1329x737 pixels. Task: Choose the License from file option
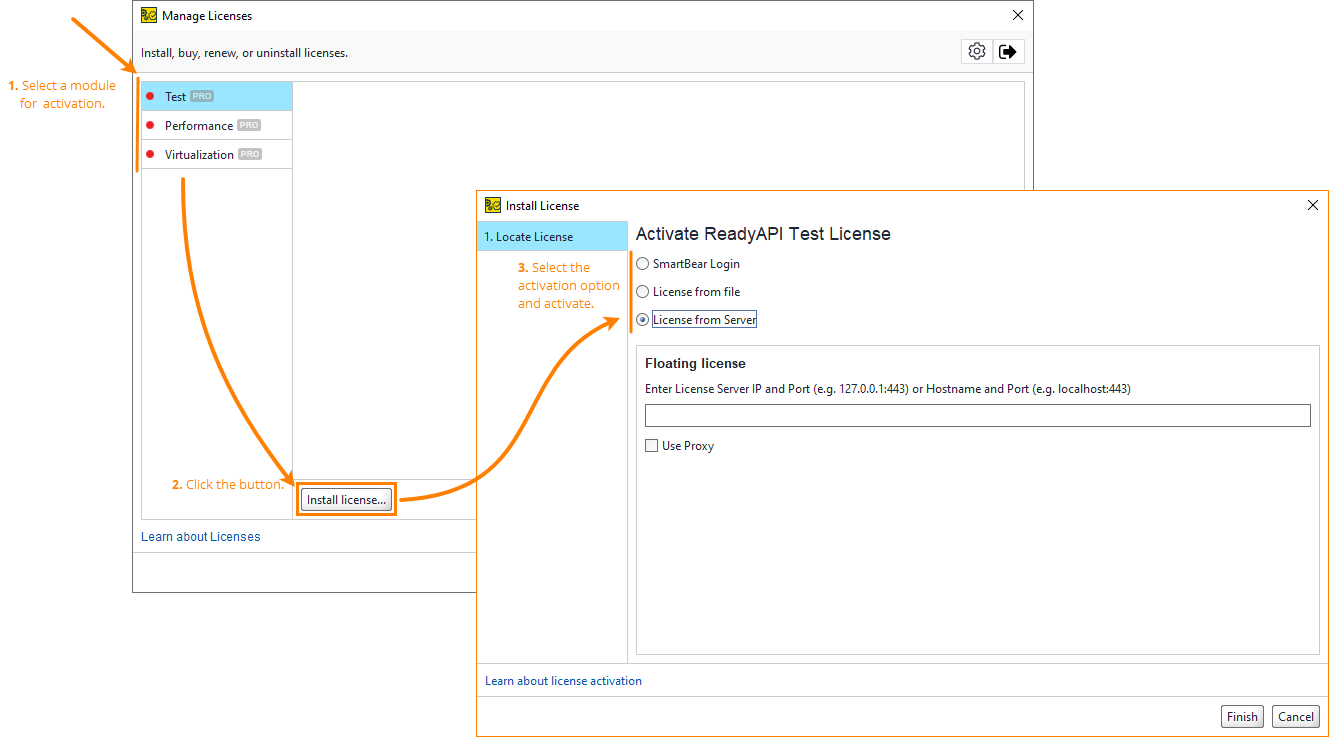point(689,292)
